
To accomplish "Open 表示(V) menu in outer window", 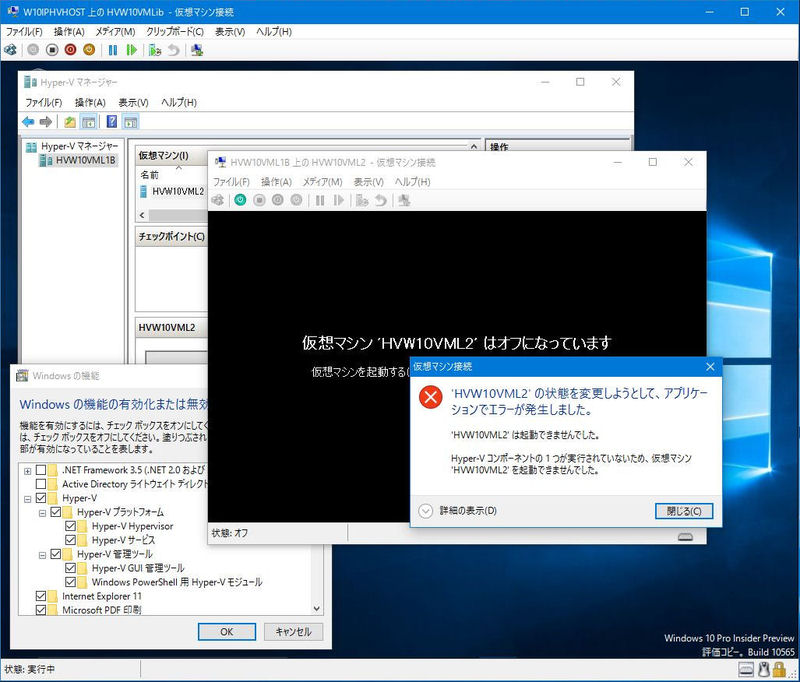I will click(x=230, y=32).
